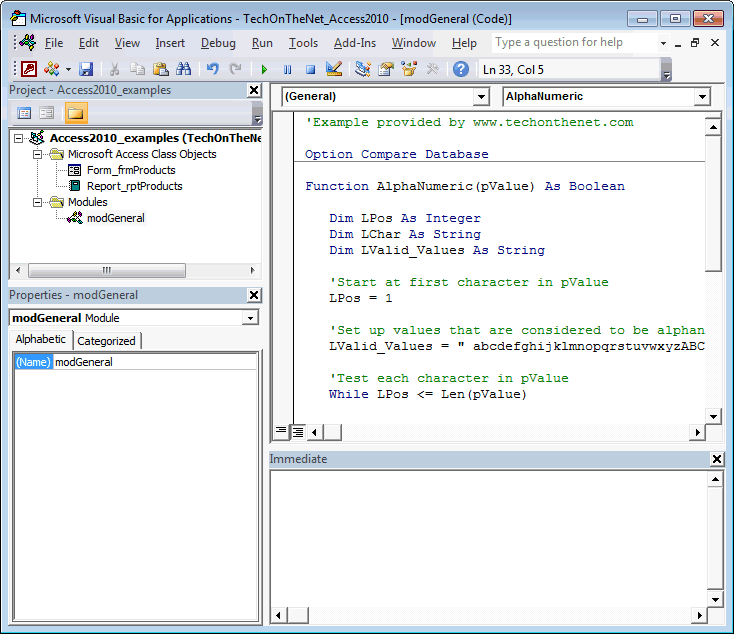Image resolution: width=734 pixels, height=634 pixels.
Task: Click the Reset stop icon
Action: (x=310, y=70)
